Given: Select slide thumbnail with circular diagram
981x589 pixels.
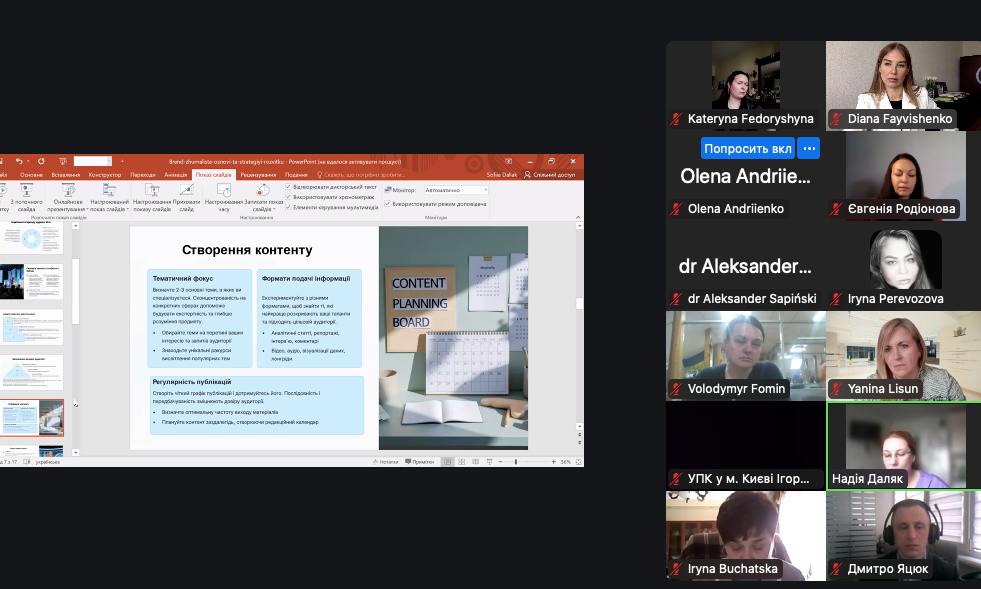Looking at the screenshot, I should [32, 238].
